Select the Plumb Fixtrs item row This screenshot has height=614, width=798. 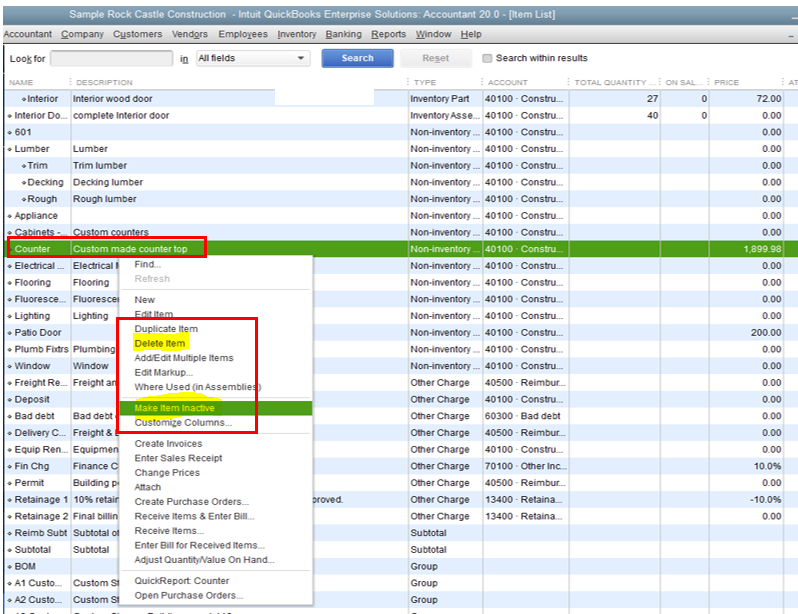coord(401,349)
